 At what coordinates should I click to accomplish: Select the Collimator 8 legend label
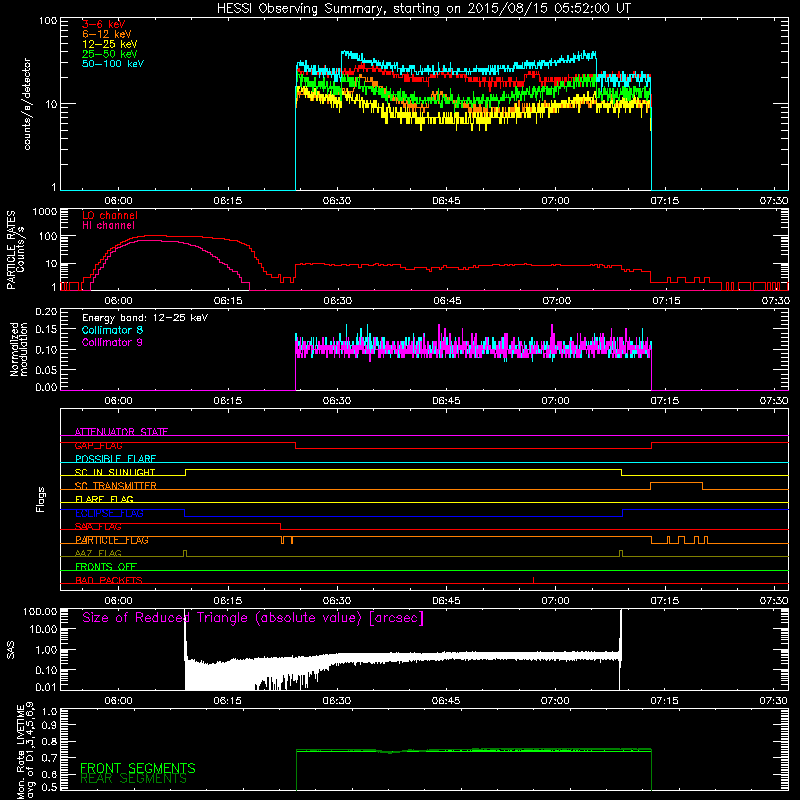tap(112, 330)
